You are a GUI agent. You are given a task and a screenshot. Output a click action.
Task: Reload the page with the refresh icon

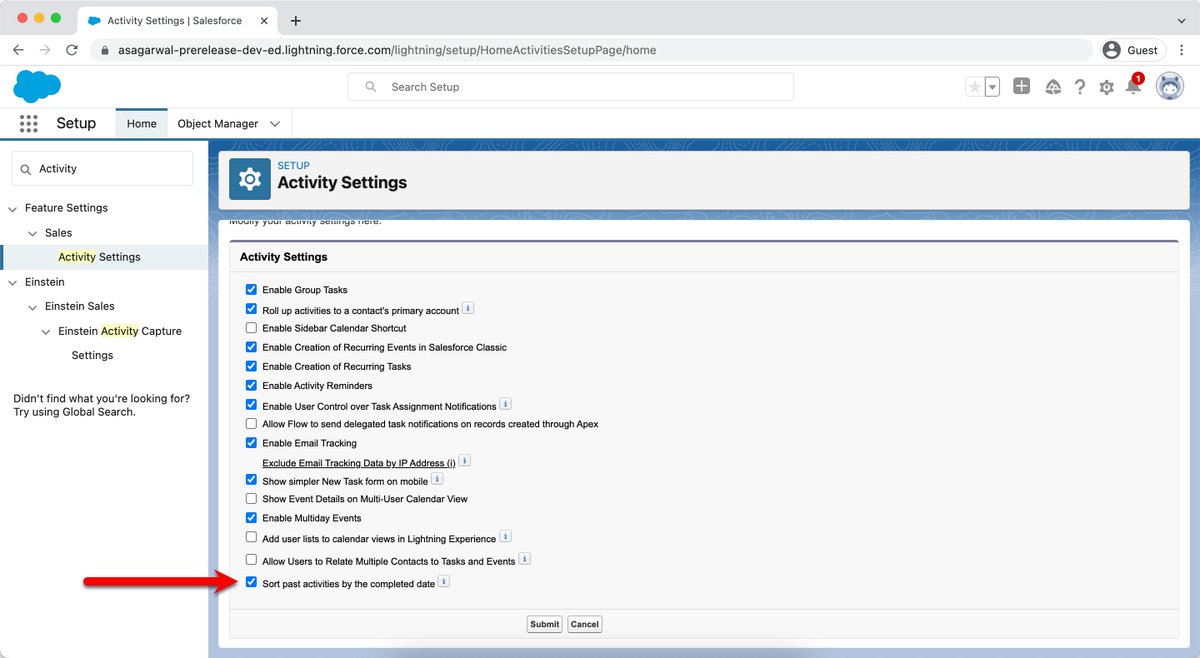click(x=72, y=50)
